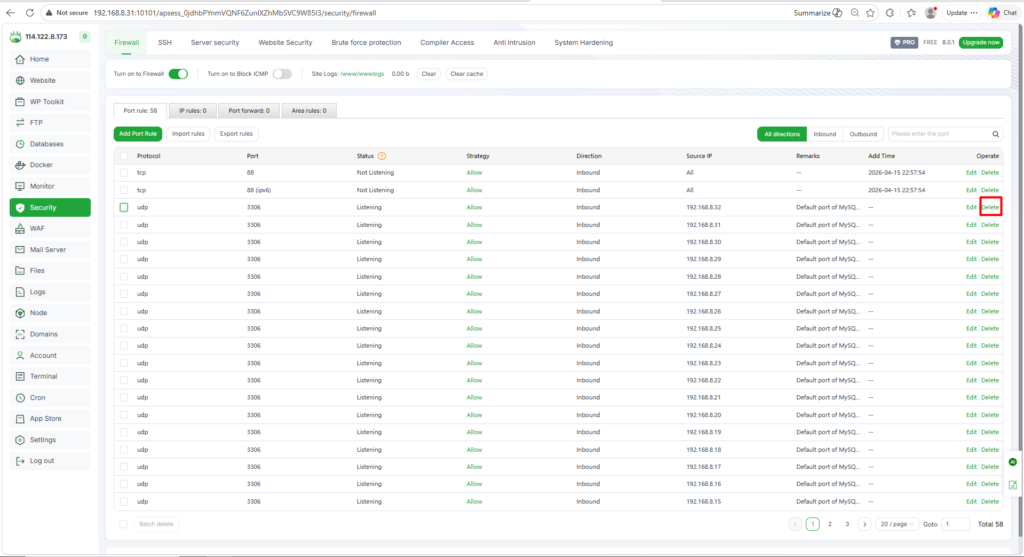Enable the Block ICMP toggle
1024x557 pixels.
point(282,74)
